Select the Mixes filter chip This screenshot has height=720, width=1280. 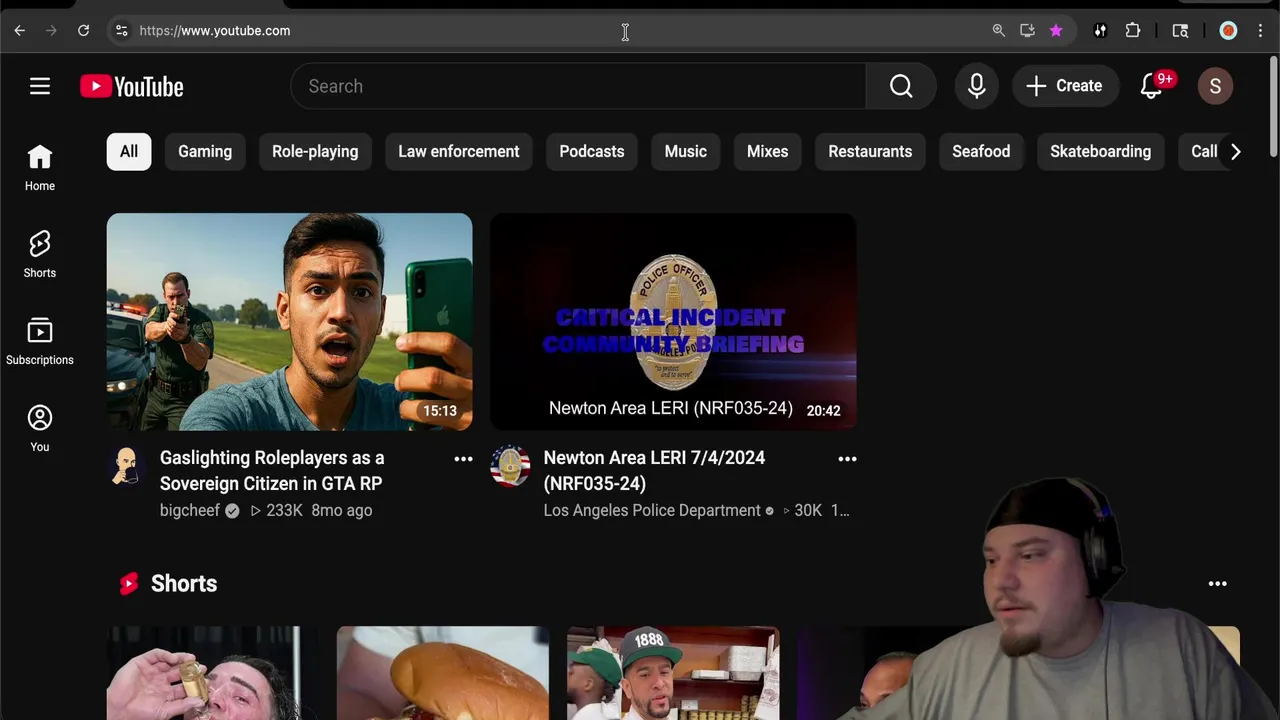tap(768, 152)
